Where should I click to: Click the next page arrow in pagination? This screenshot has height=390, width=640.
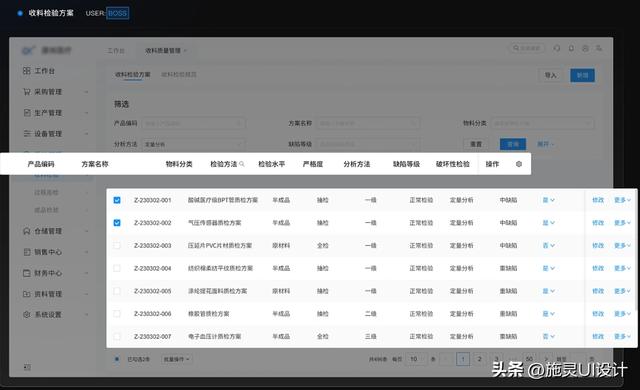547,359
